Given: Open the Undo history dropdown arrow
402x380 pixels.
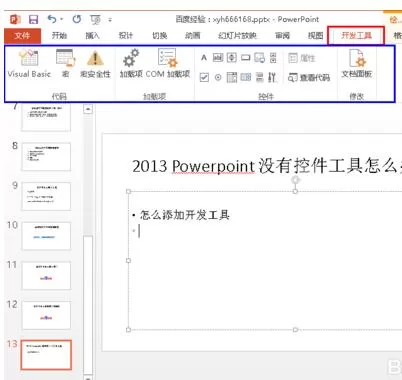Looking at the screenshot, I should point(61,19).
